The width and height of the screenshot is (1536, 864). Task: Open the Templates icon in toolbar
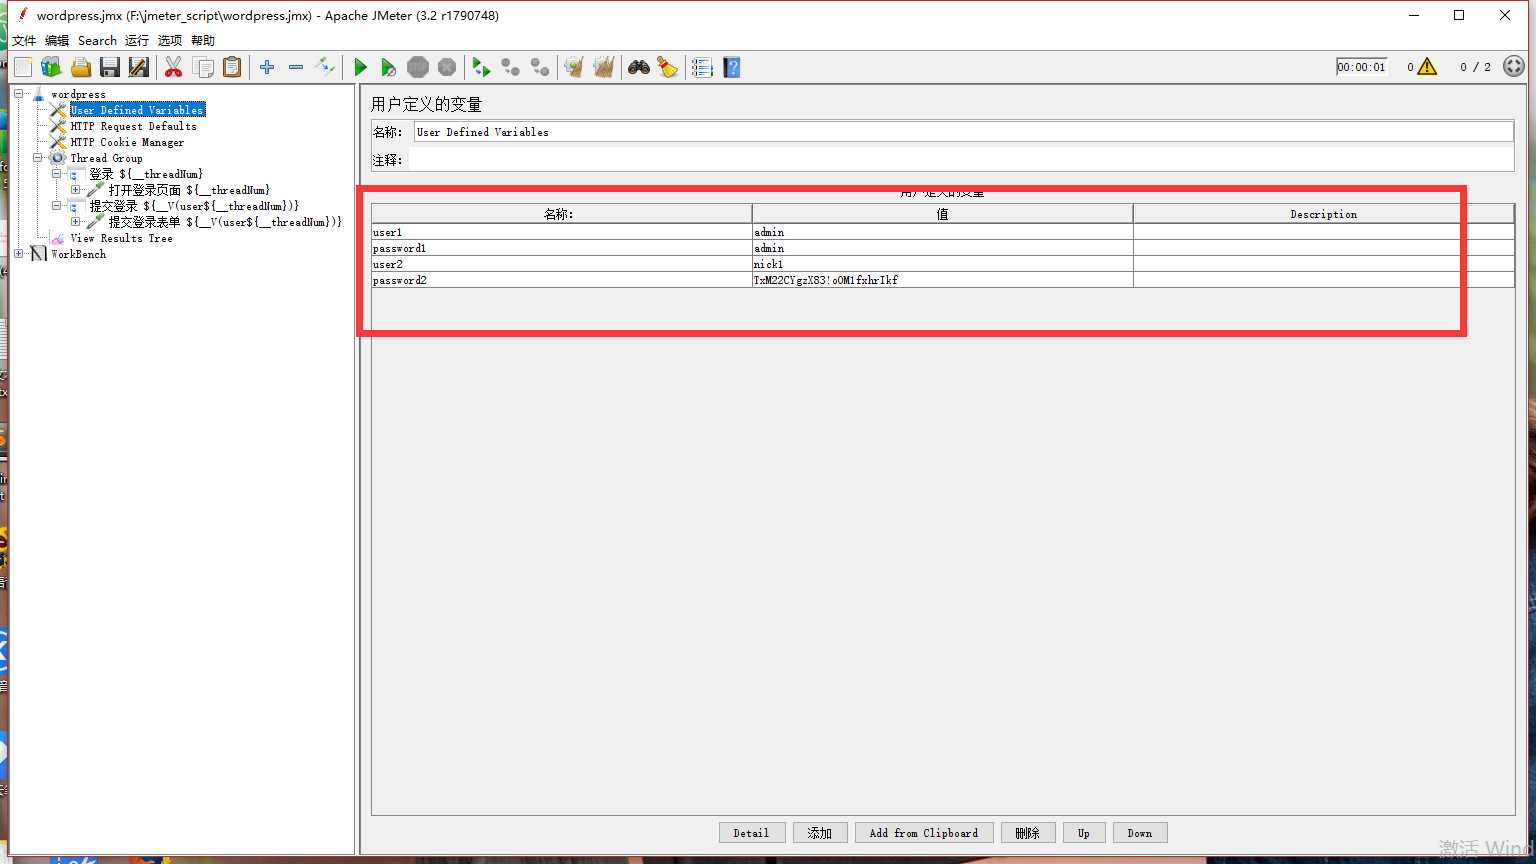coord(51,67)
